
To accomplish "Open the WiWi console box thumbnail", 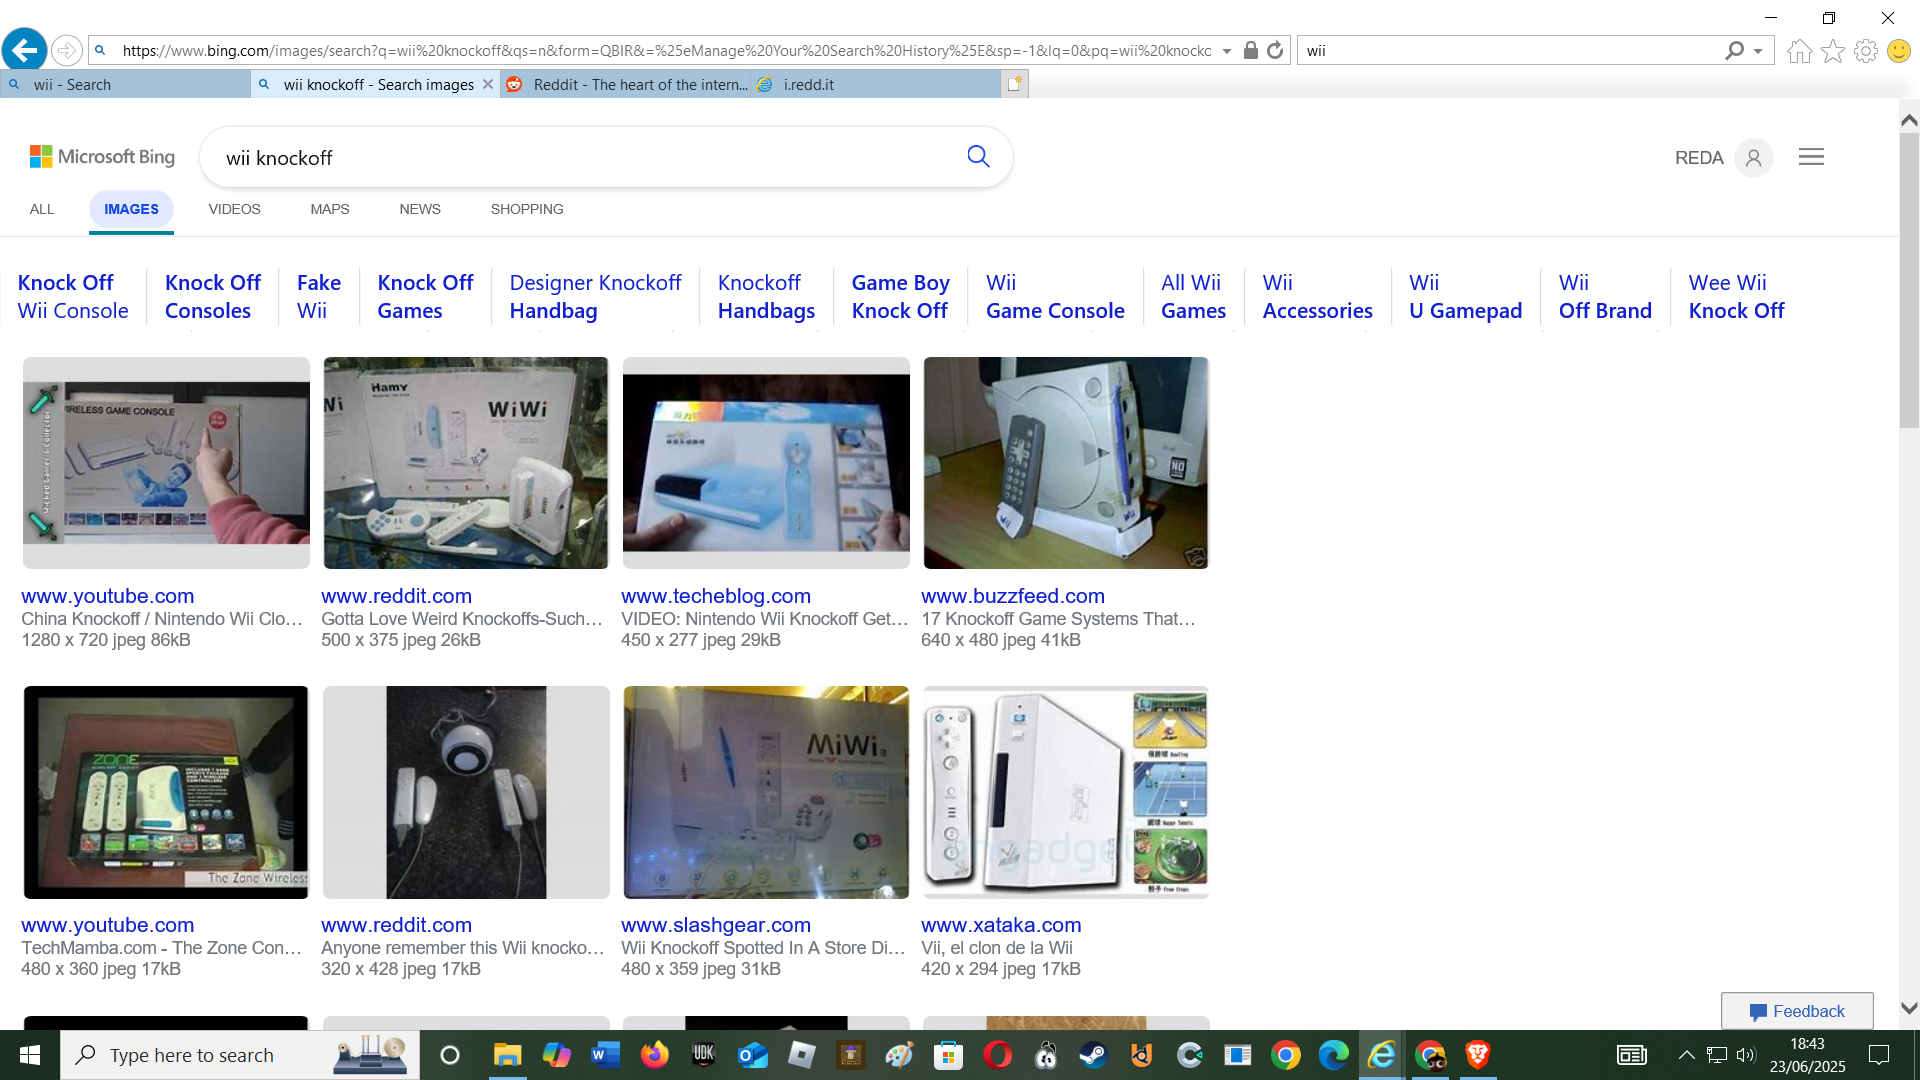I will point(466,463).
